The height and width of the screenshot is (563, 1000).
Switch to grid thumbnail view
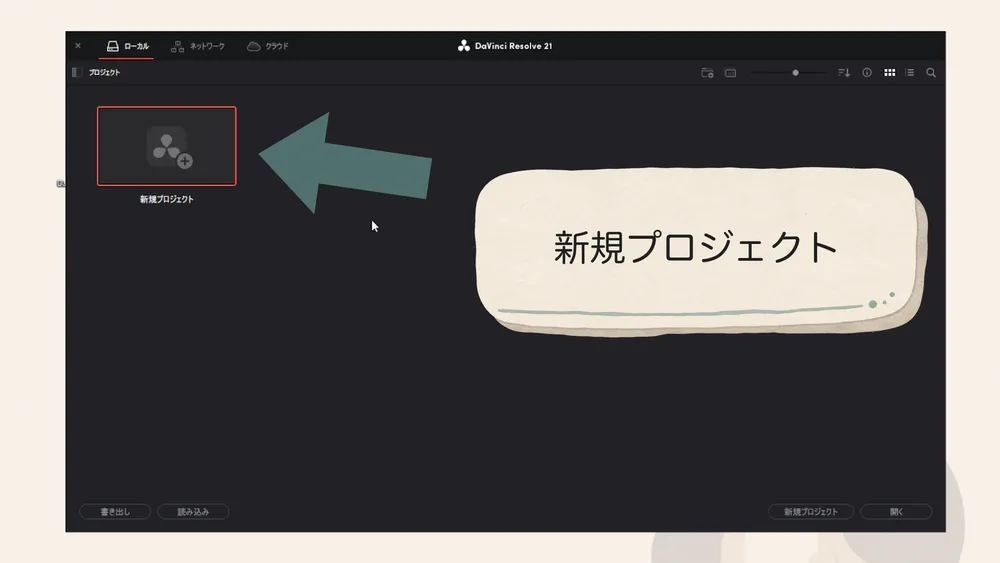click(x=889, y=73)
